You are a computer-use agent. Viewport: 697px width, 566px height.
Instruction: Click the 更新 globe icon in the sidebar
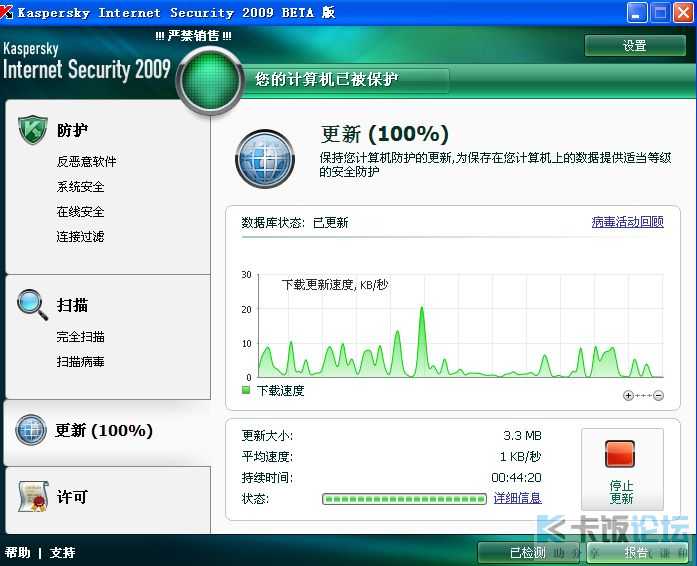pos(31,430)
